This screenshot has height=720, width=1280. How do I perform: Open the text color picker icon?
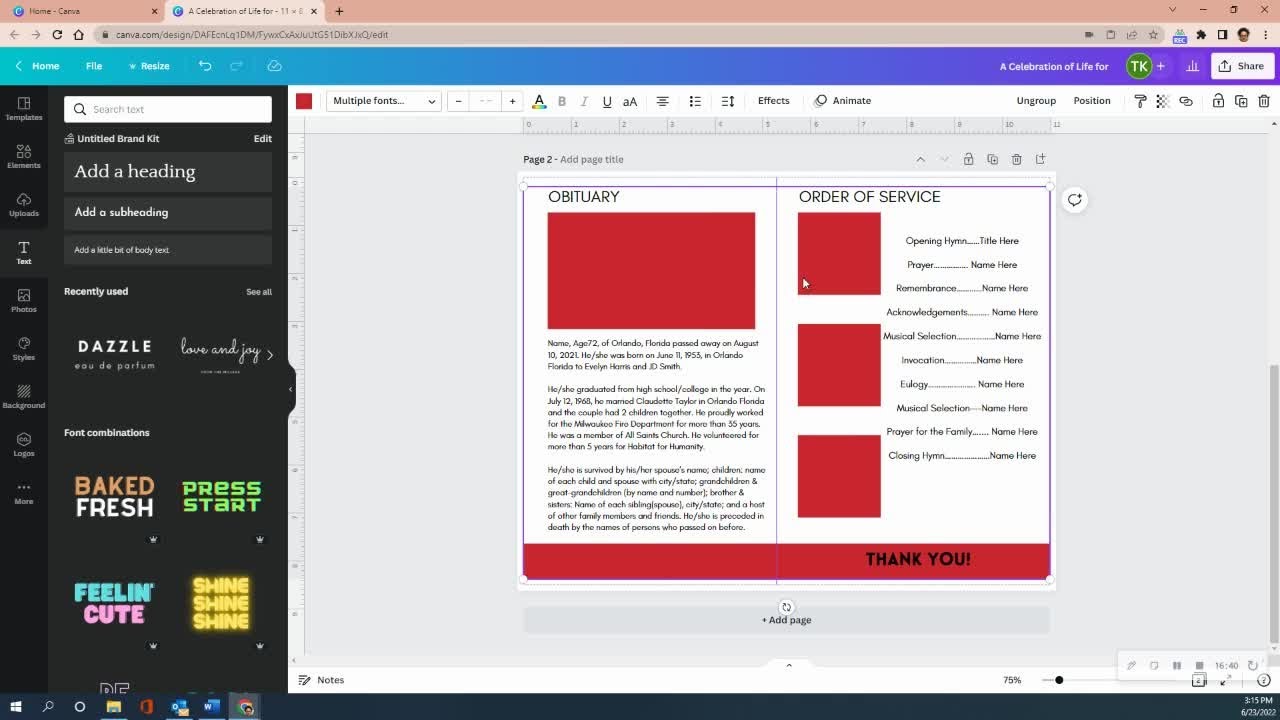pos(539,101)
